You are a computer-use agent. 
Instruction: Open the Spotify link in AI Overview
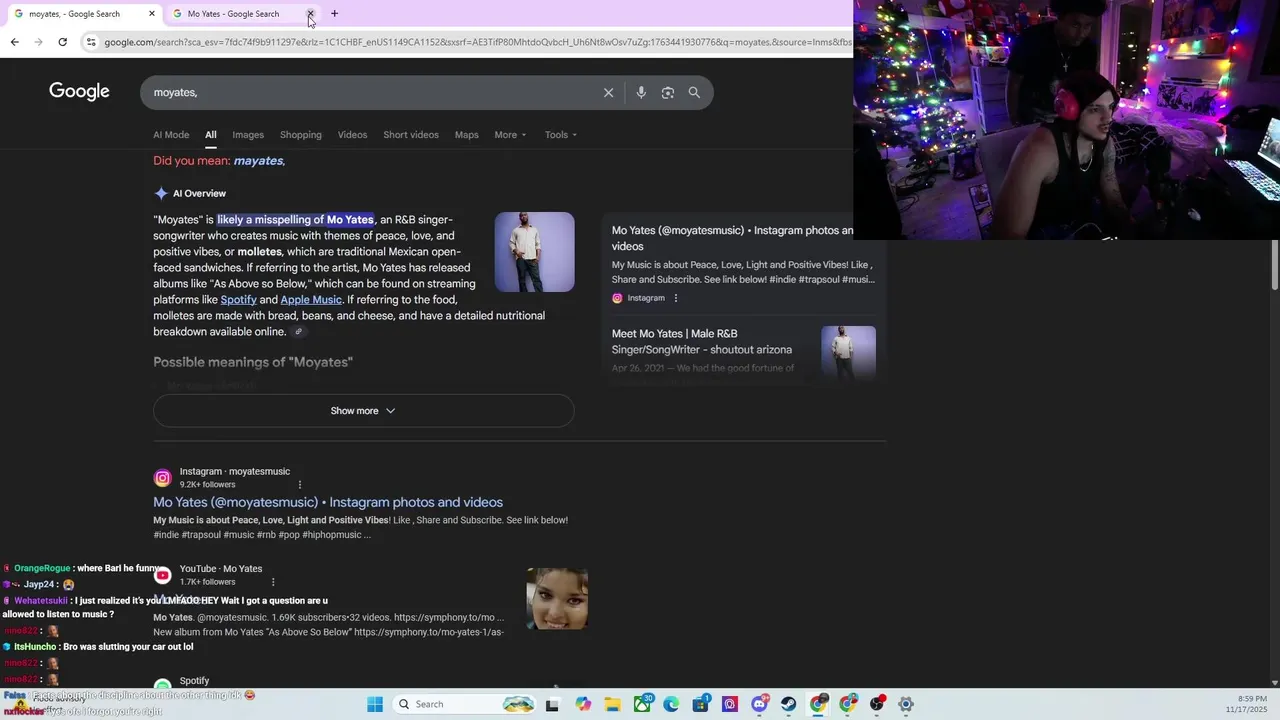[x=239, y=300]
